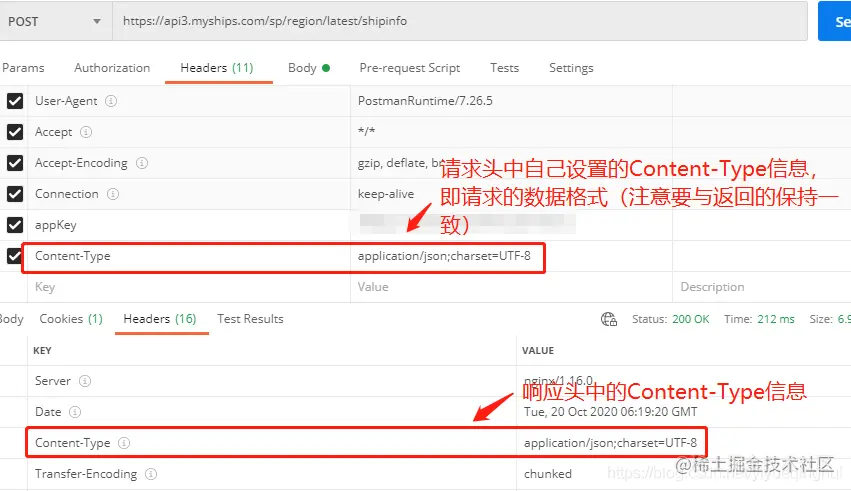Open the request Body tab
Viewport: 851px width, 491px height.
click(x=309, y=68)
